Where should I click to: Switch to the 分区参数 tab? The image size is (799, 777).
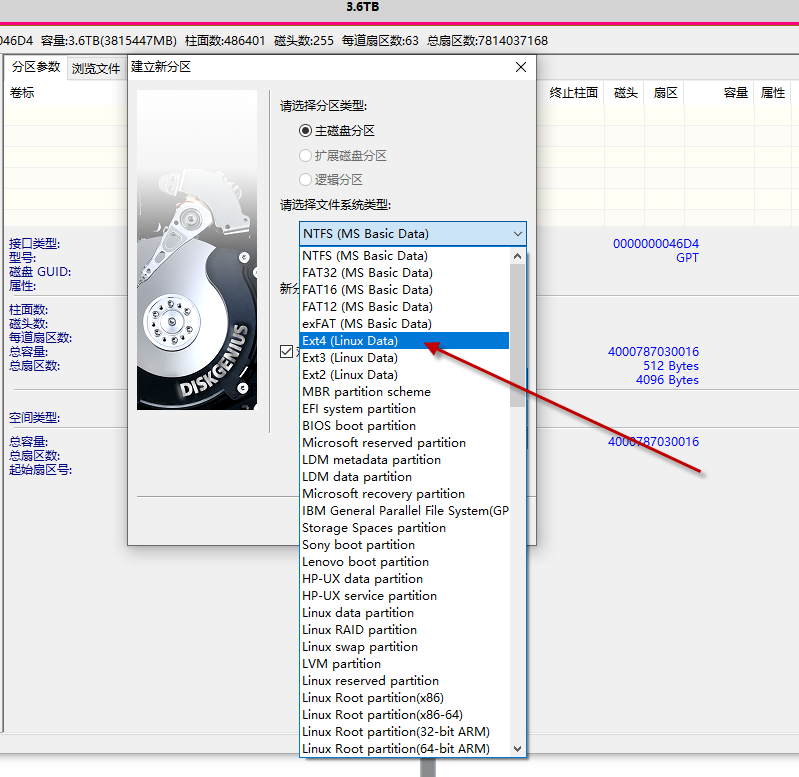[x=36, y=67]
